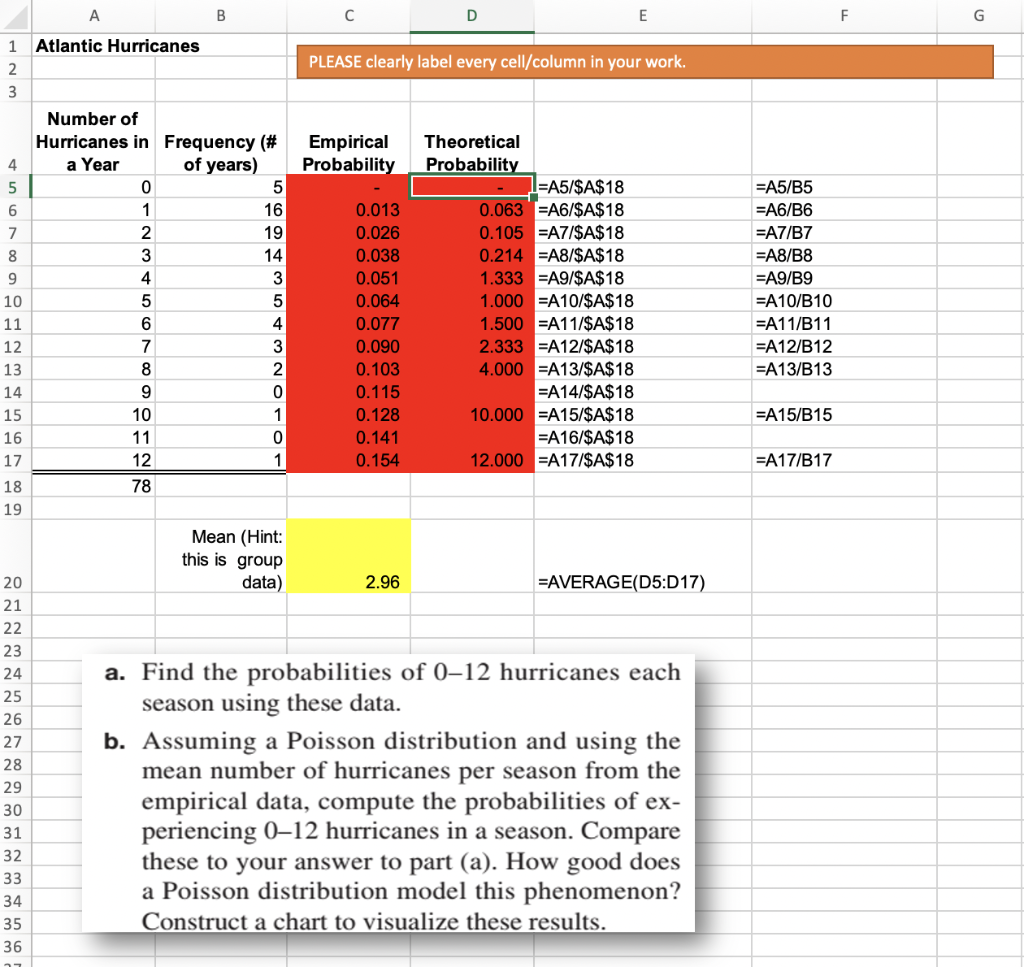Screen dimensions: 1024x967
Task: Click the total 78 in cell A18
Action: (x=141, y=486)
